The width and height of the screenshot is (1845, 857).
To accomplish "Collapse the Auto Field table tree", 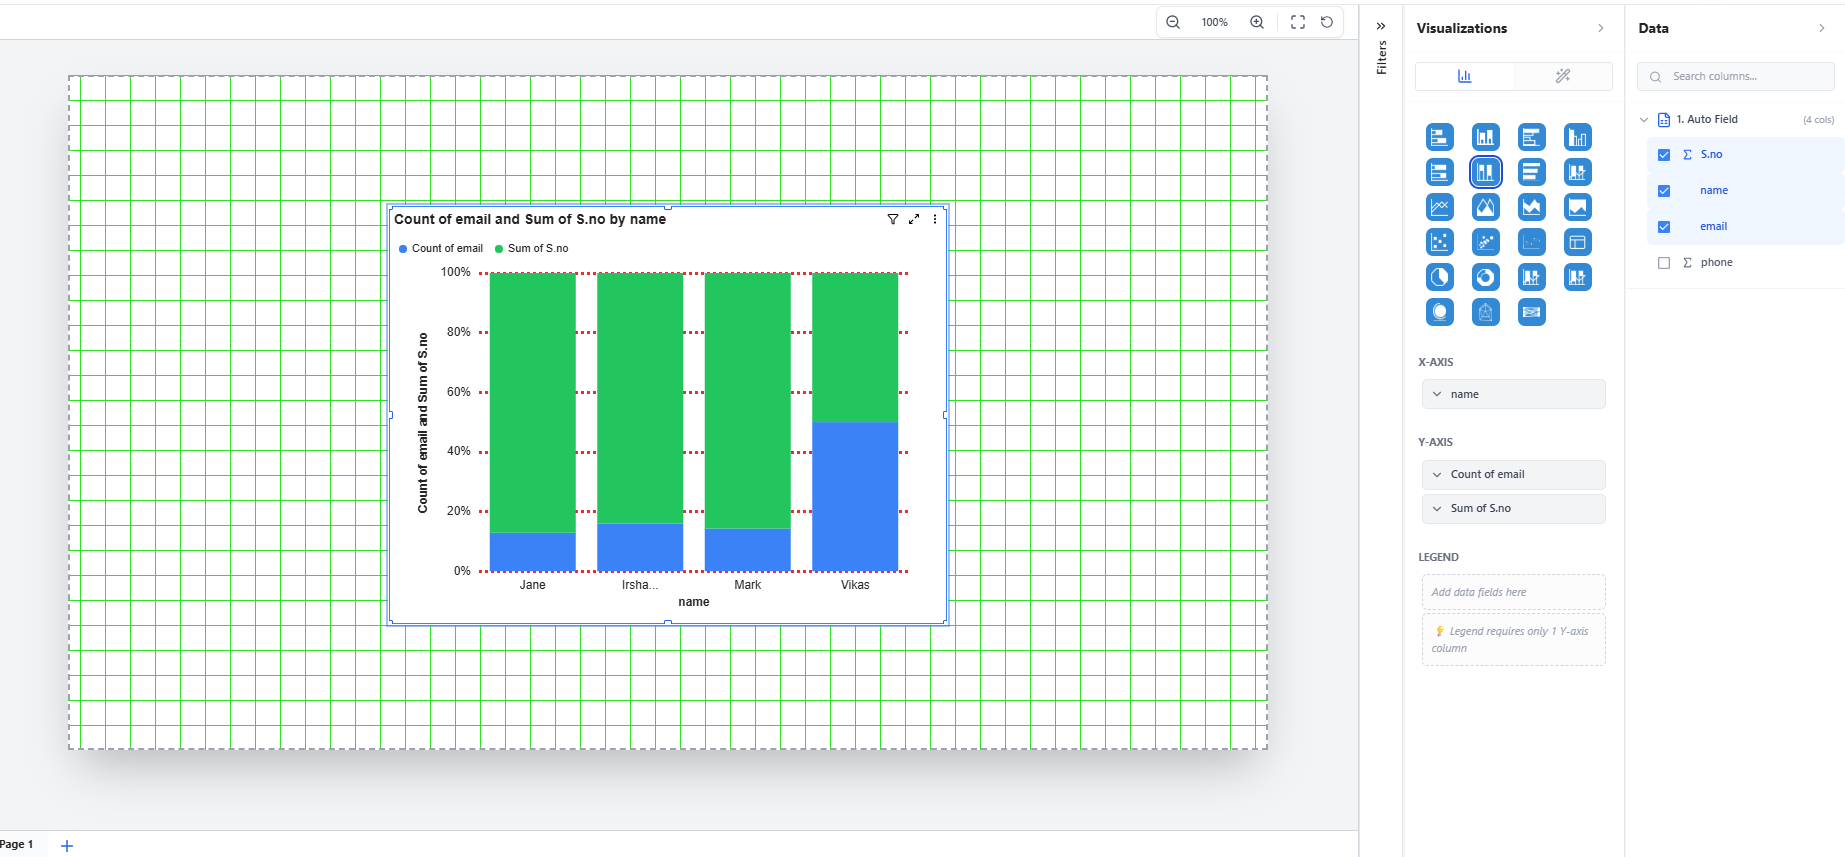I will coord(1643,120).
